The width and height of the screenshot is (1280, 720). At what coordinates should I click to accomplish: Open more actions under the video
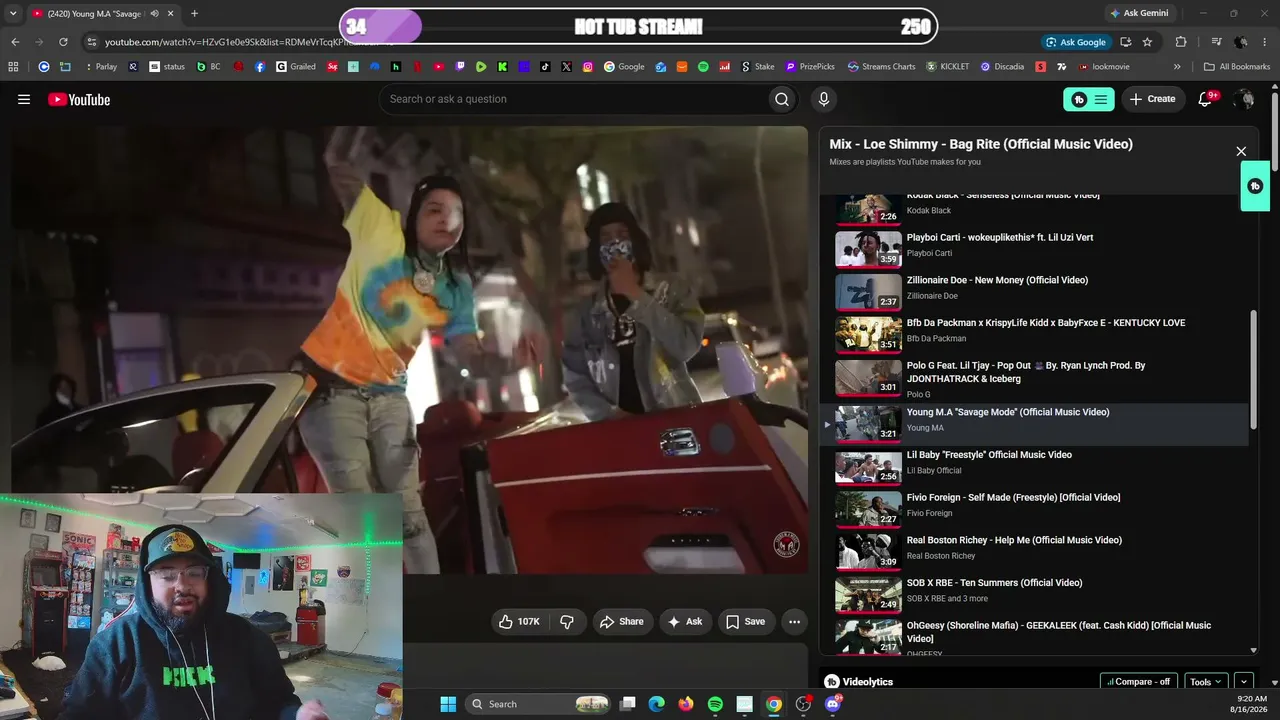794,621
